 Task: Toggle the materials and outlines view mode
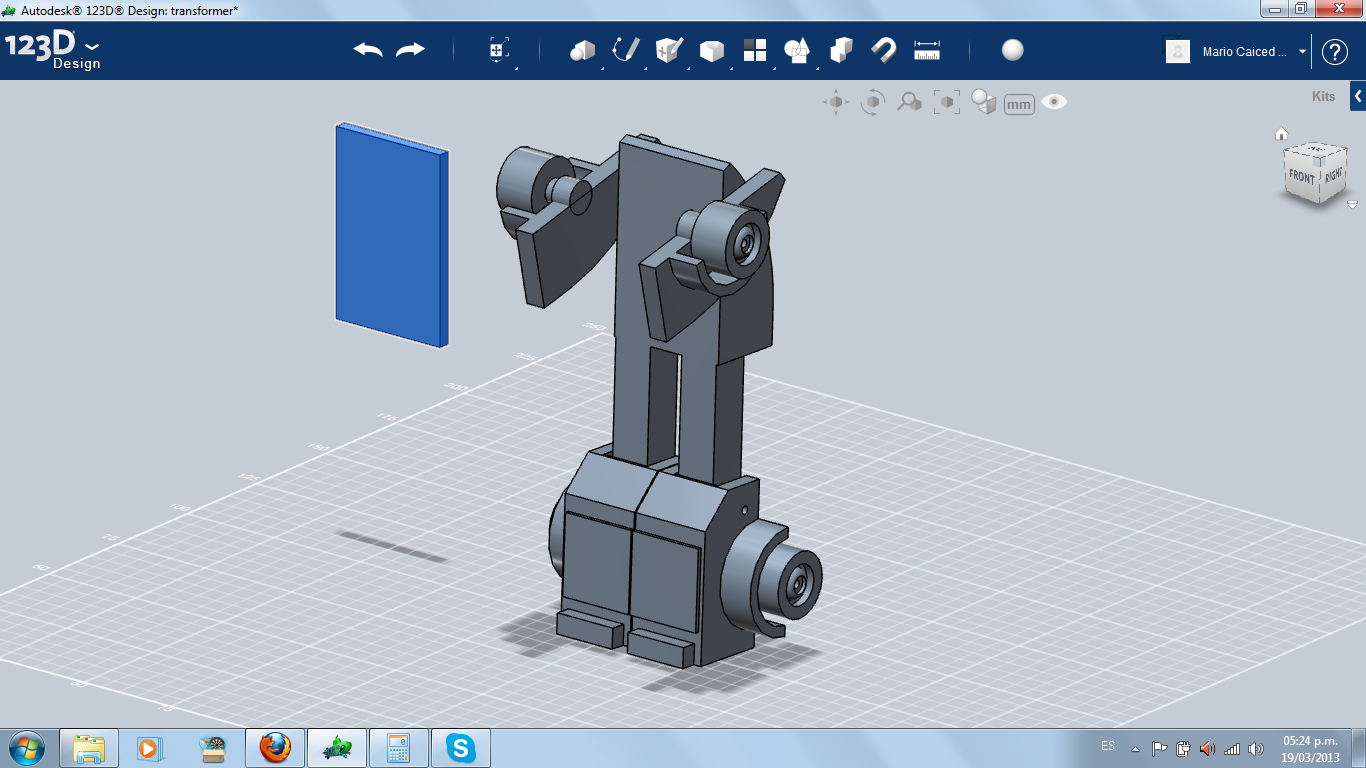[x=984, y=102]
